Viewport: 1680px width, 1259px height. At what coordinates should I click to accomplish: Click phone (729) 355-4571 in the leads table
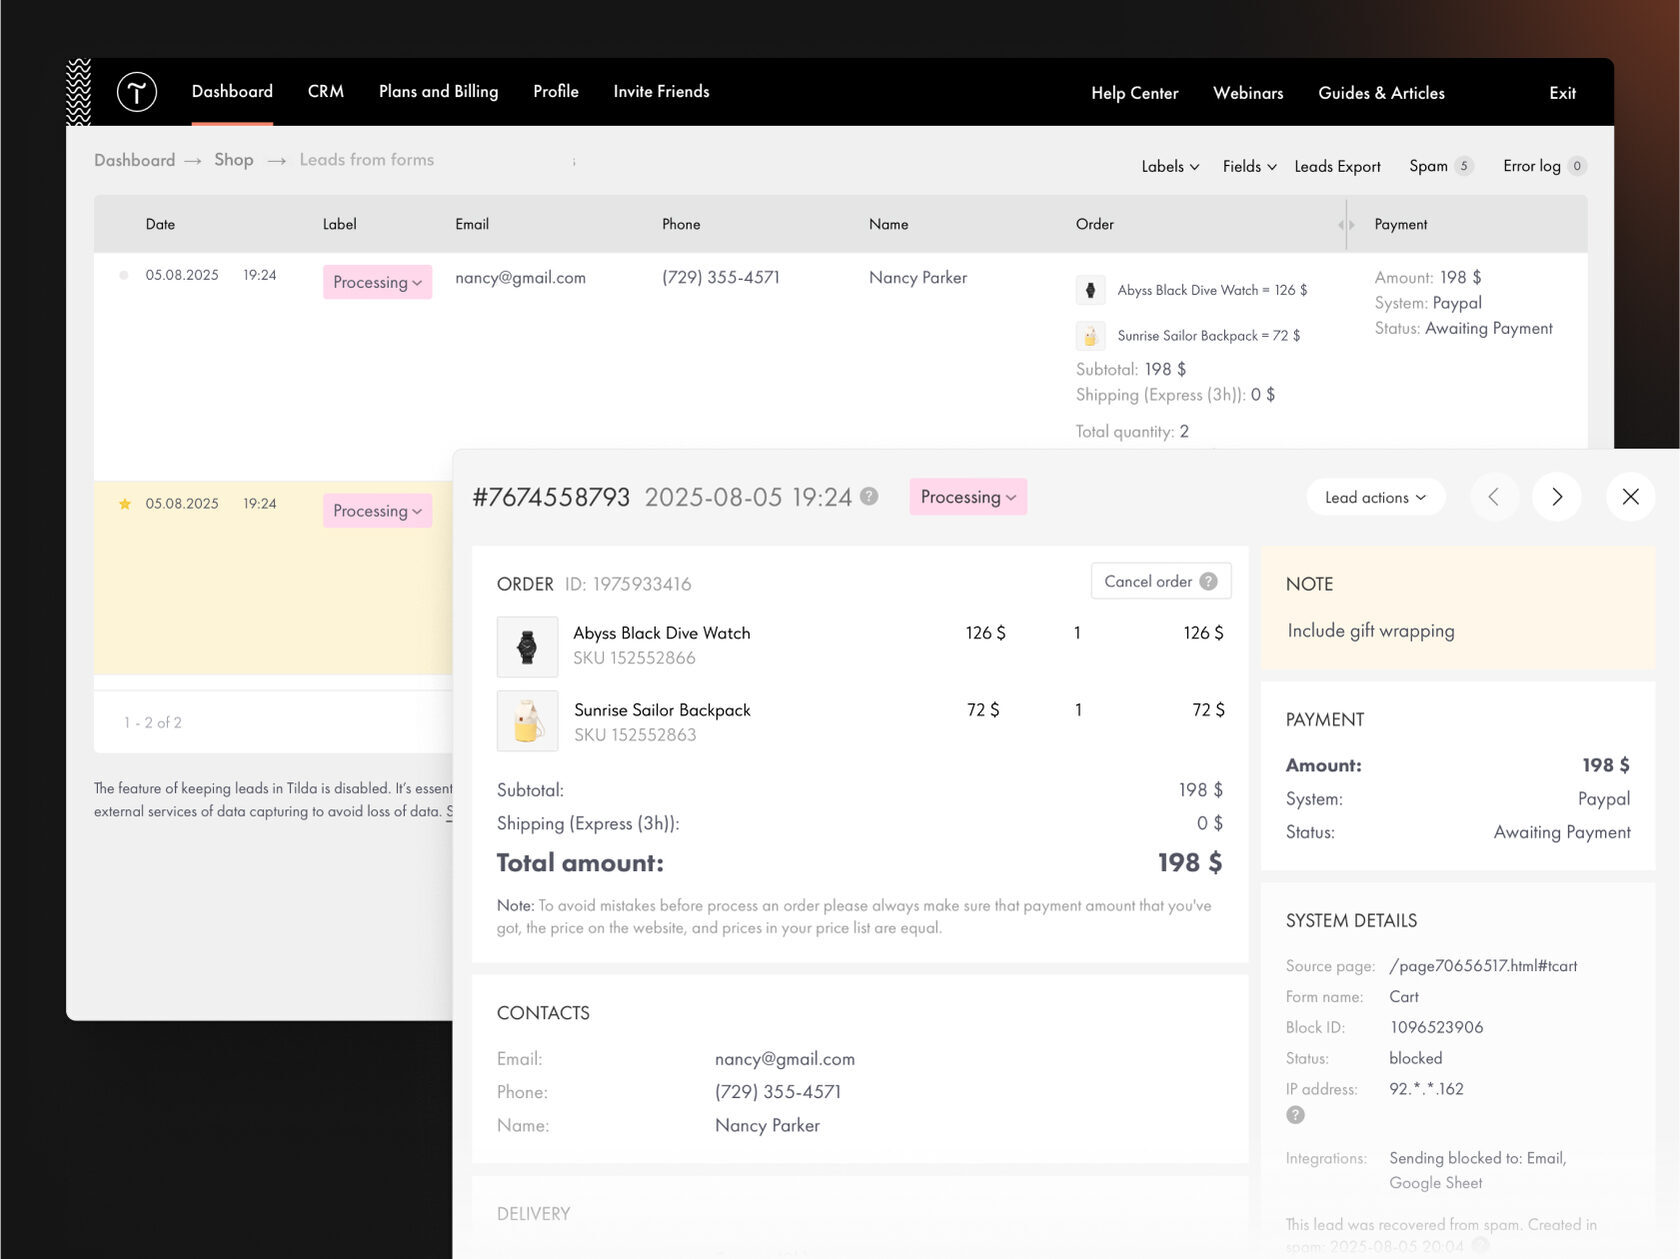click(x=721, y=278)
